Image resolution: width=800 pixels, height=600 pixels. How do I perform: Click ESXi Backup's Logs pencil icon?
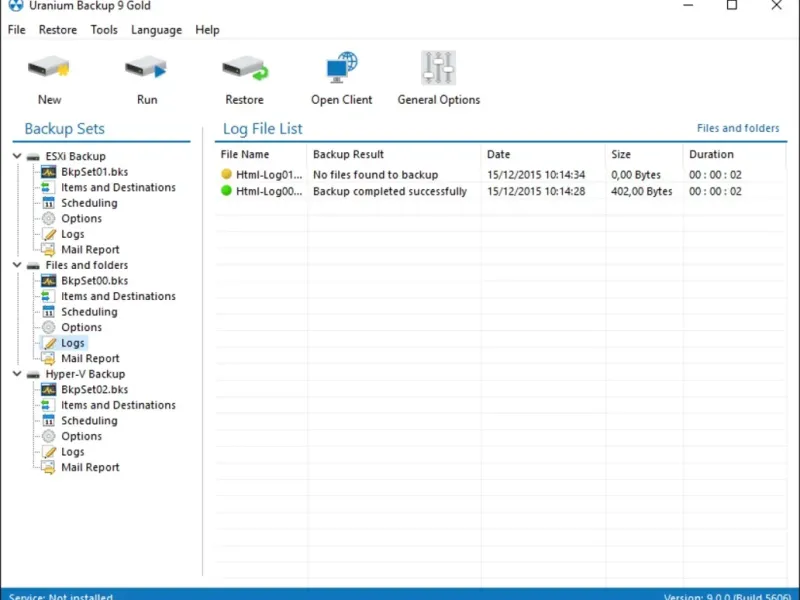coord(49,234)
